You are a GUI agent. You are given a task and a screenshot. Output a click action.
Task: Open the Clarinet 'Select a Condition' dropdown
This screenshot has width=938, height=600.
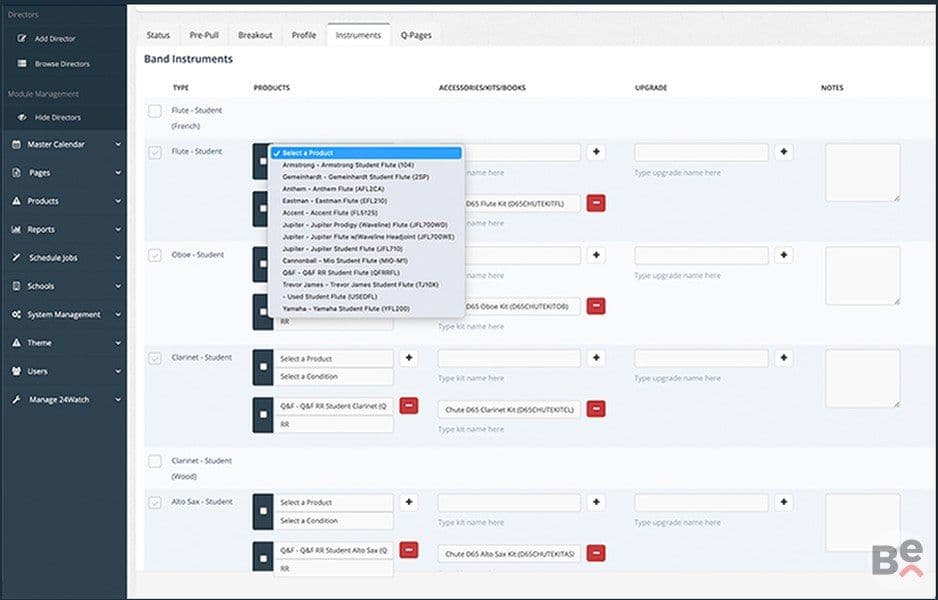click(334, 377)
